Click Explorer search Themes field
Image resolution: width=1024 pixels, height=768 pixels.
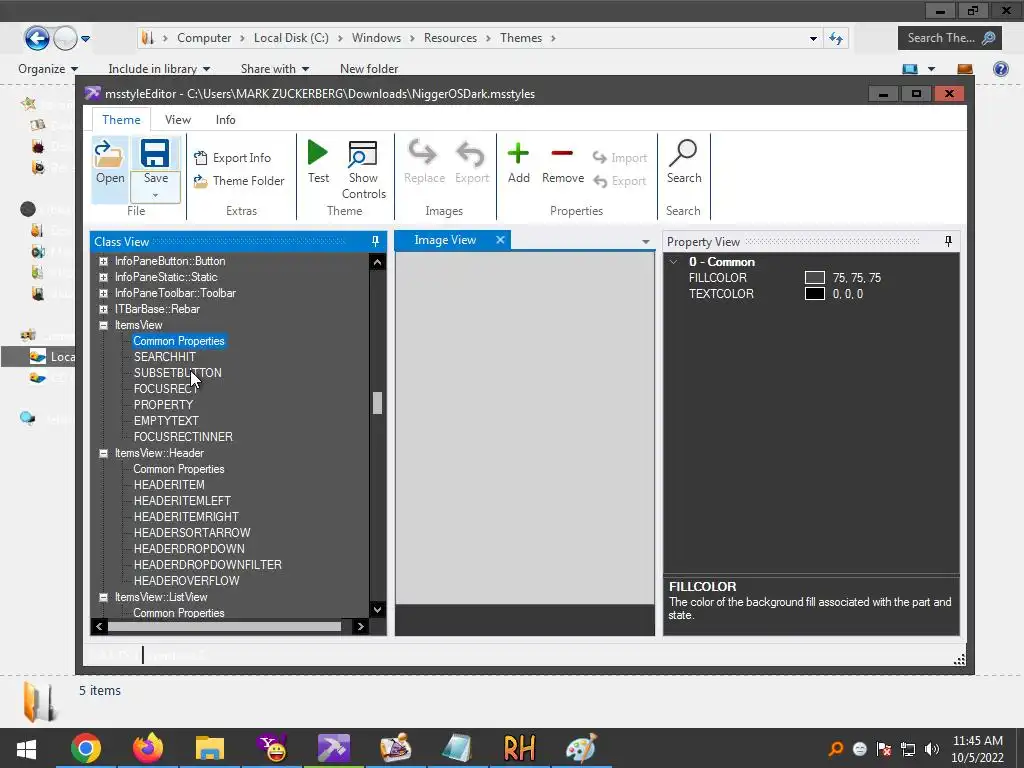click(x=950, y=38)
